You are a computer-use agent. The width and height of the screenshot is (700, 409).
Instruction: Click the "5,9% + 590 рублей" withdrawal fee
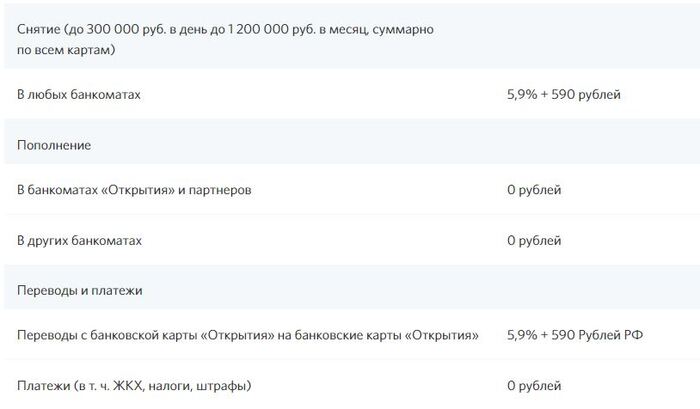(x=564, y=96)
